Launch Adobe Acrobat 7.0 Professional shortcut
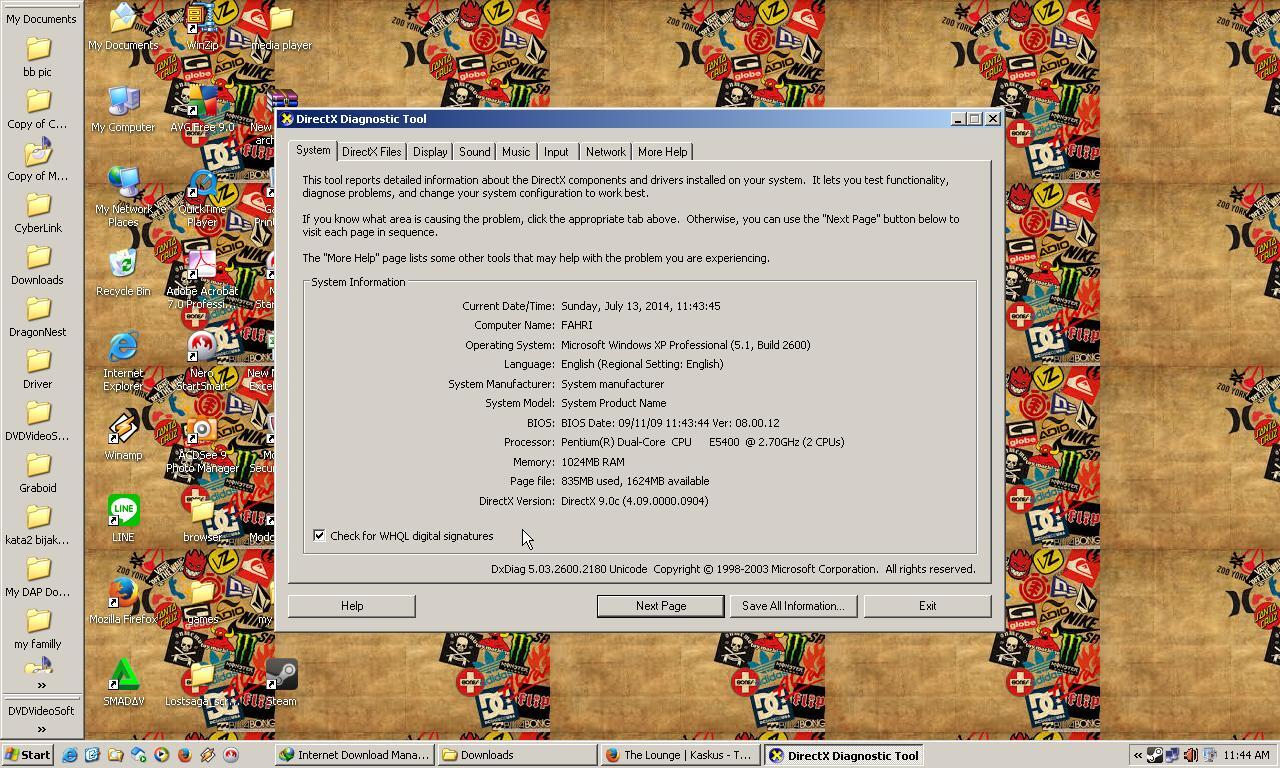This screenshot has width=1280, height=768. pyautogui.click(x=202, y=278)
